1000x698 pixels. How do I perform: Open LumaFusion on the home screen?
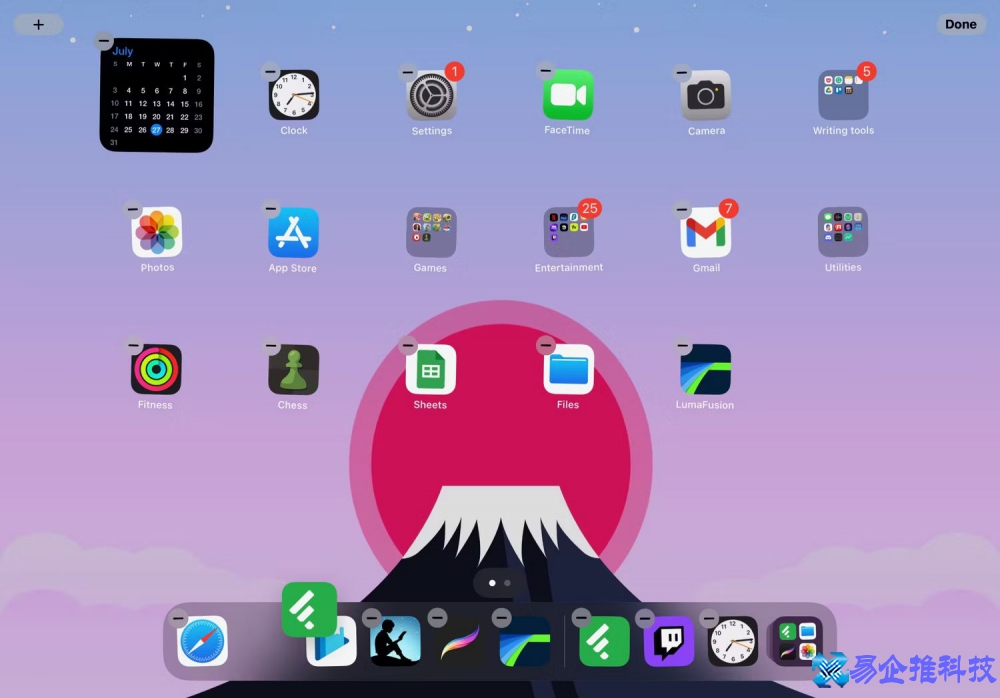[x=704, y=370]
